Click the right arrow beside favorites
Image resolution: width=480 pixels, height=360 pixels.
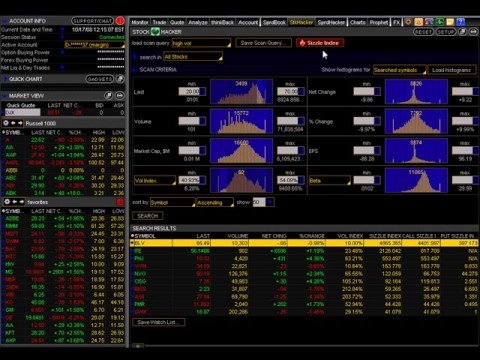(x=22, y=202)
